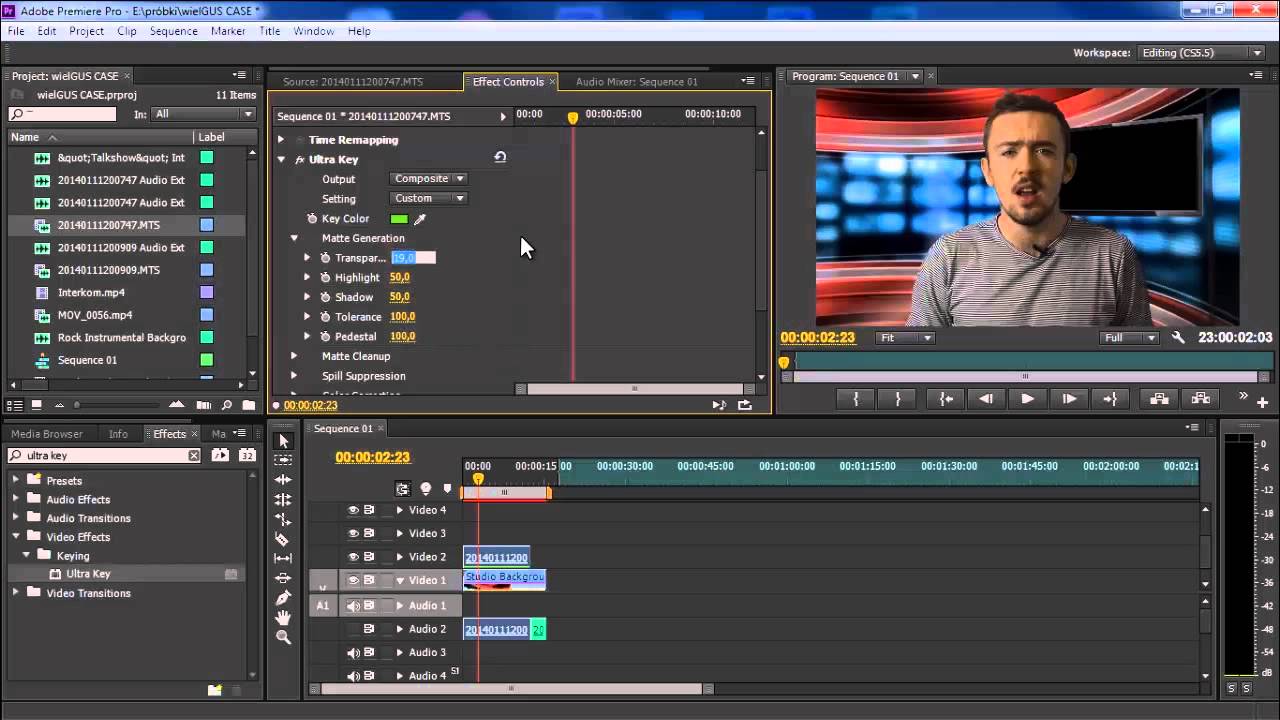Switch Project panel to icon view
The height and width of the screenshot is (720, 1280).
coord(37,405)
